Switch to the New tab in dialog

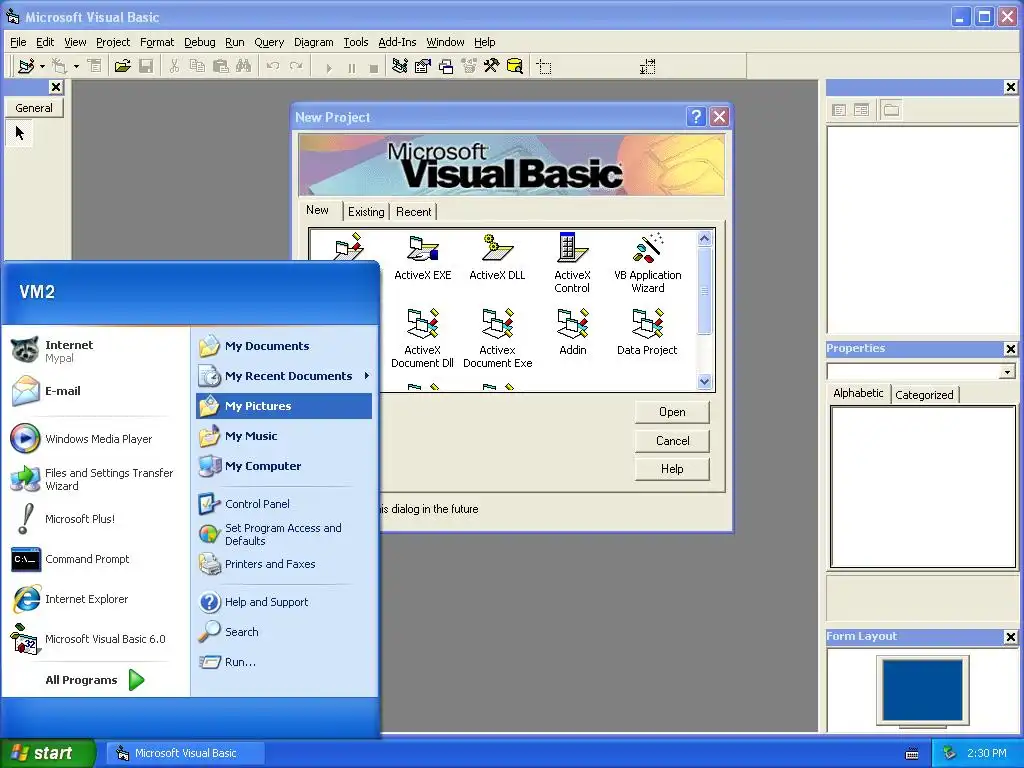[317, 210]
